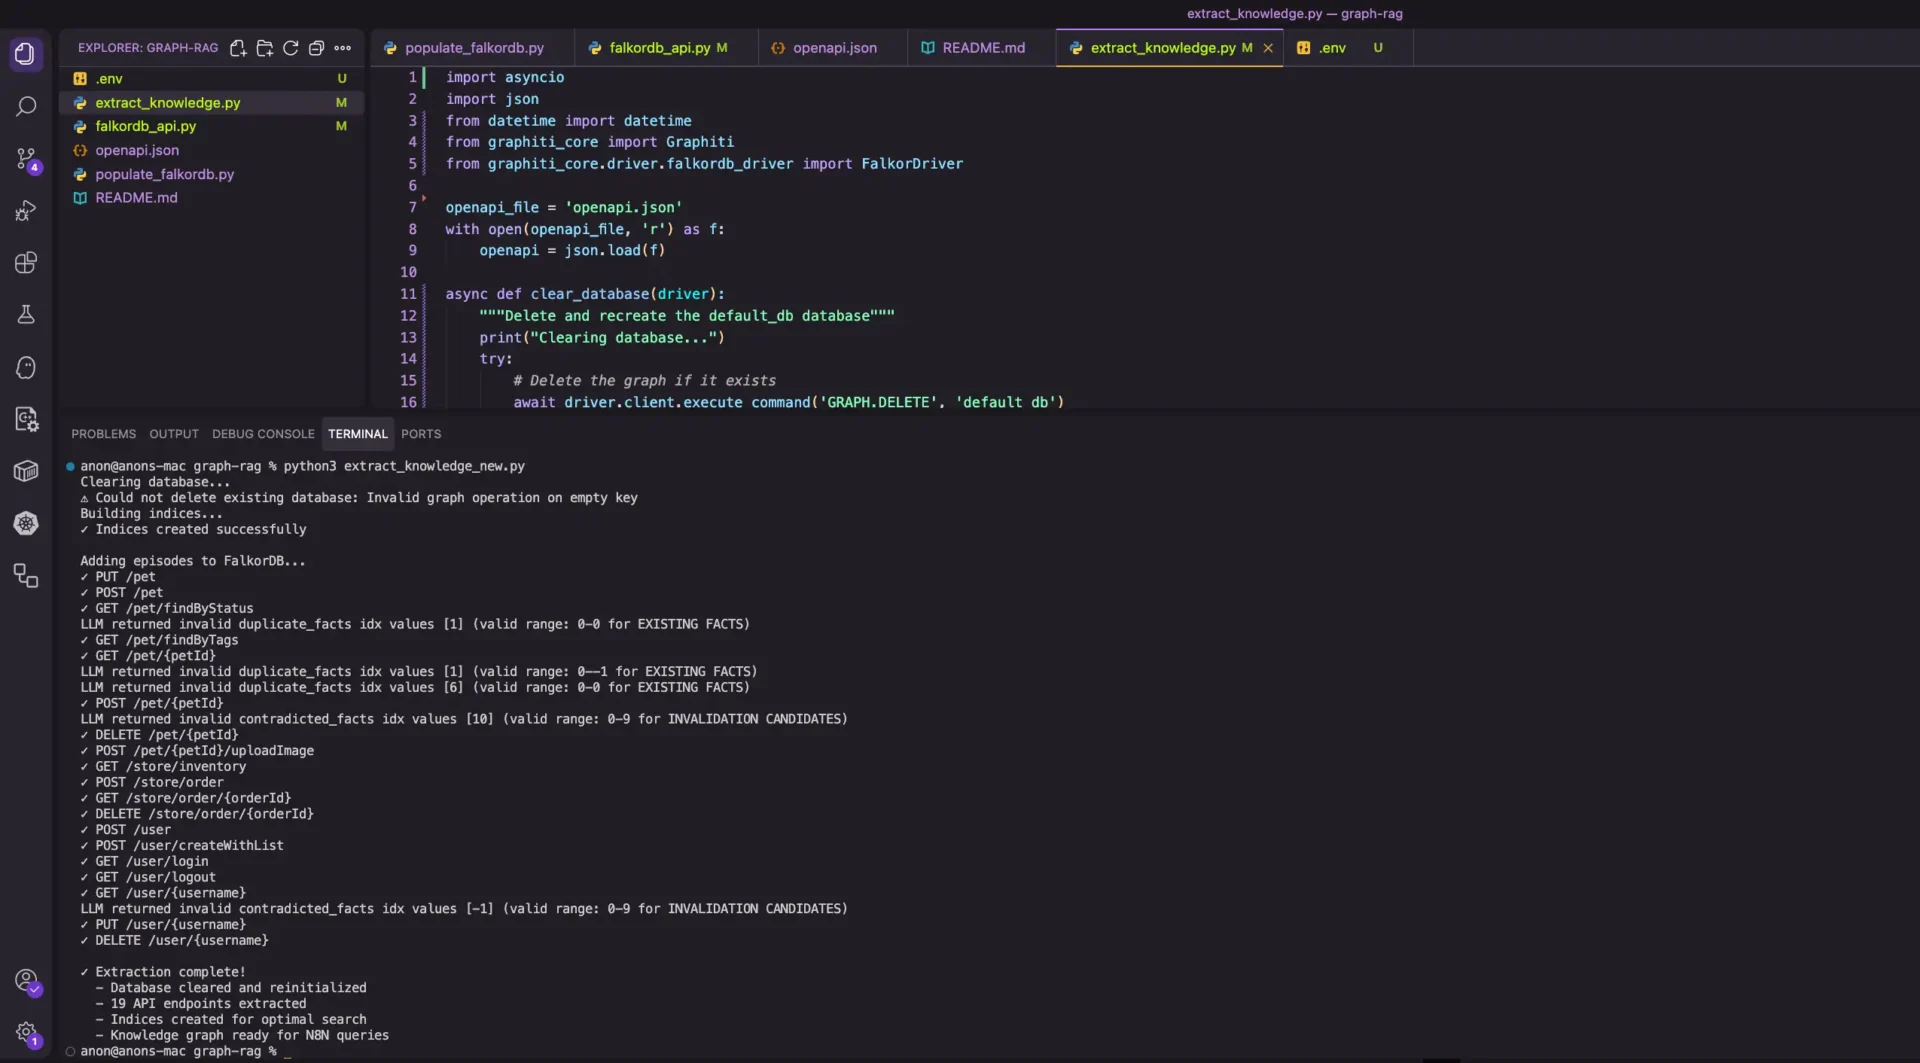Open the Kubernetes view in sidebar
Viewport: 1920px width, 1063px height.
(x=26, y=523)
